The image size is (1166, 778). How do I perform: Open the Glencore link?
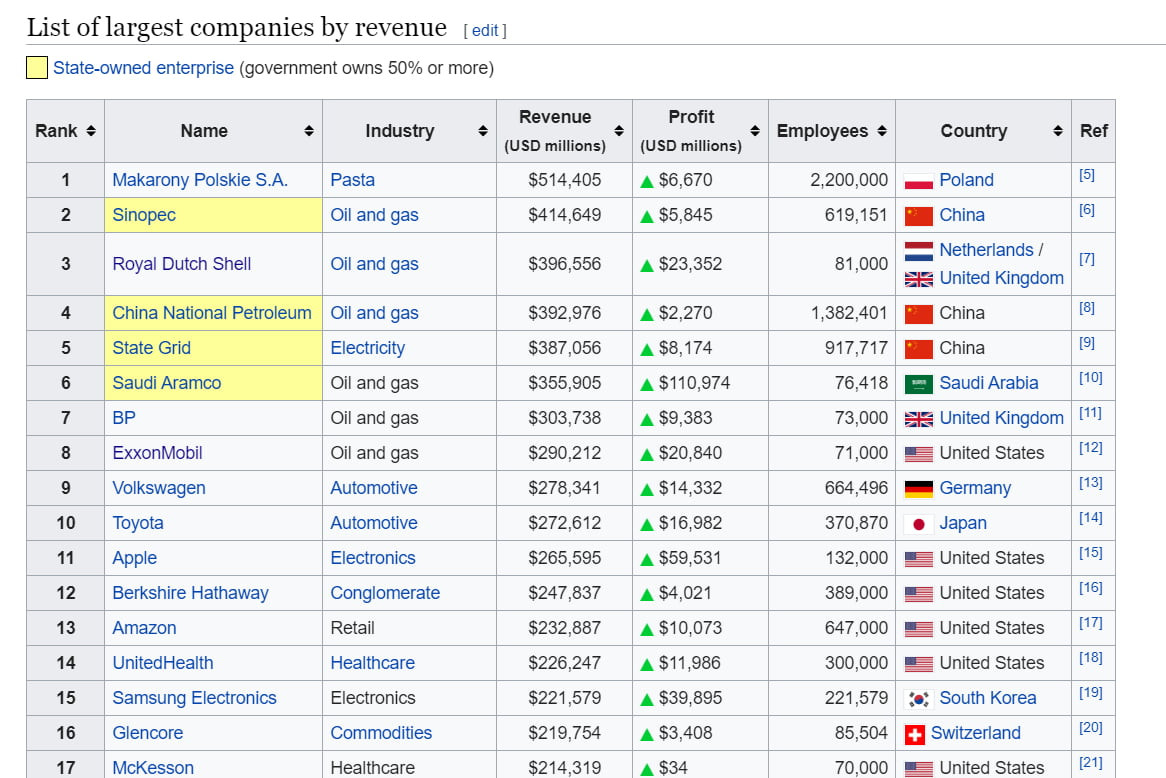click(147, 733)
